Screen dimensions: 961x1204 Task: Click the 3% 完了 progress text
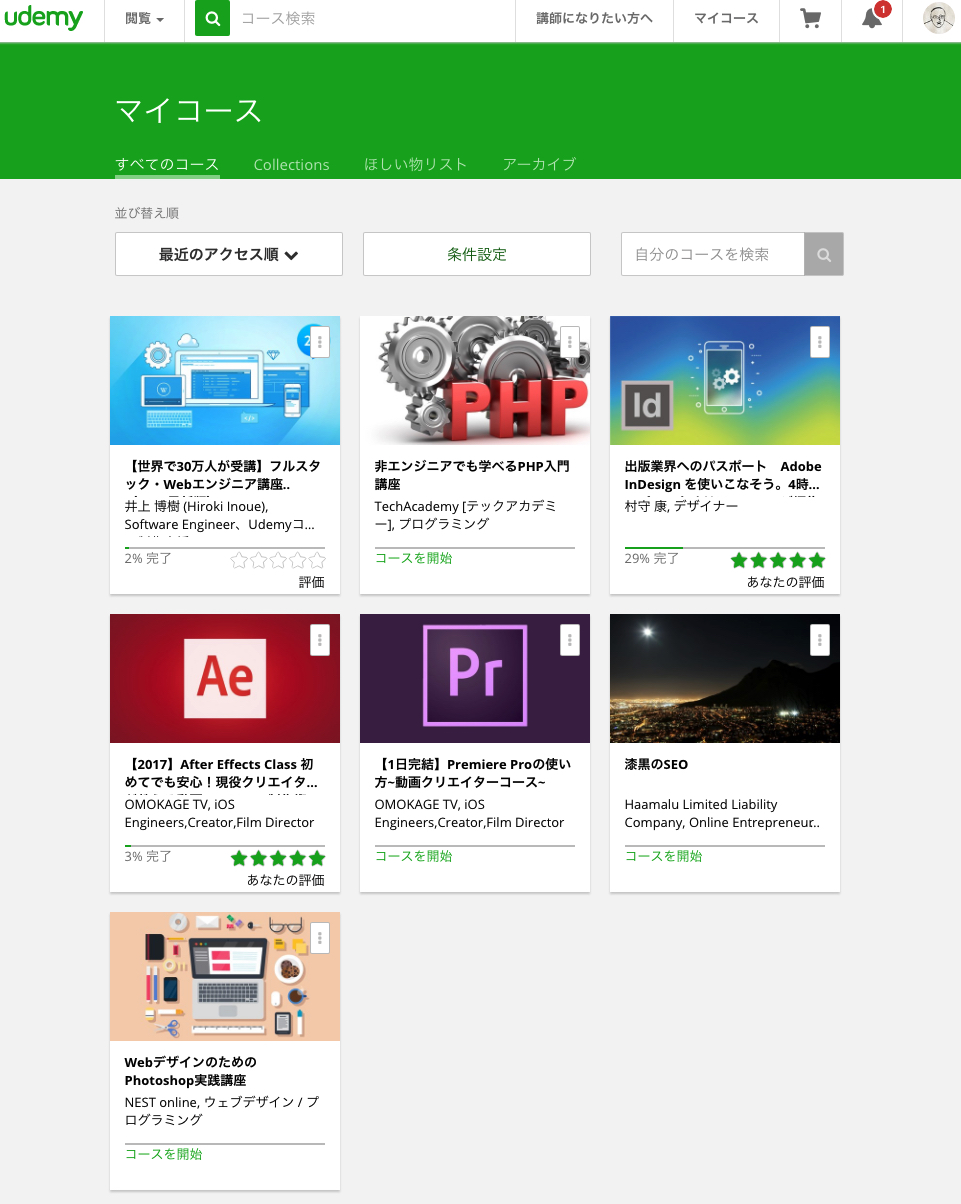(x=148, y=856)
